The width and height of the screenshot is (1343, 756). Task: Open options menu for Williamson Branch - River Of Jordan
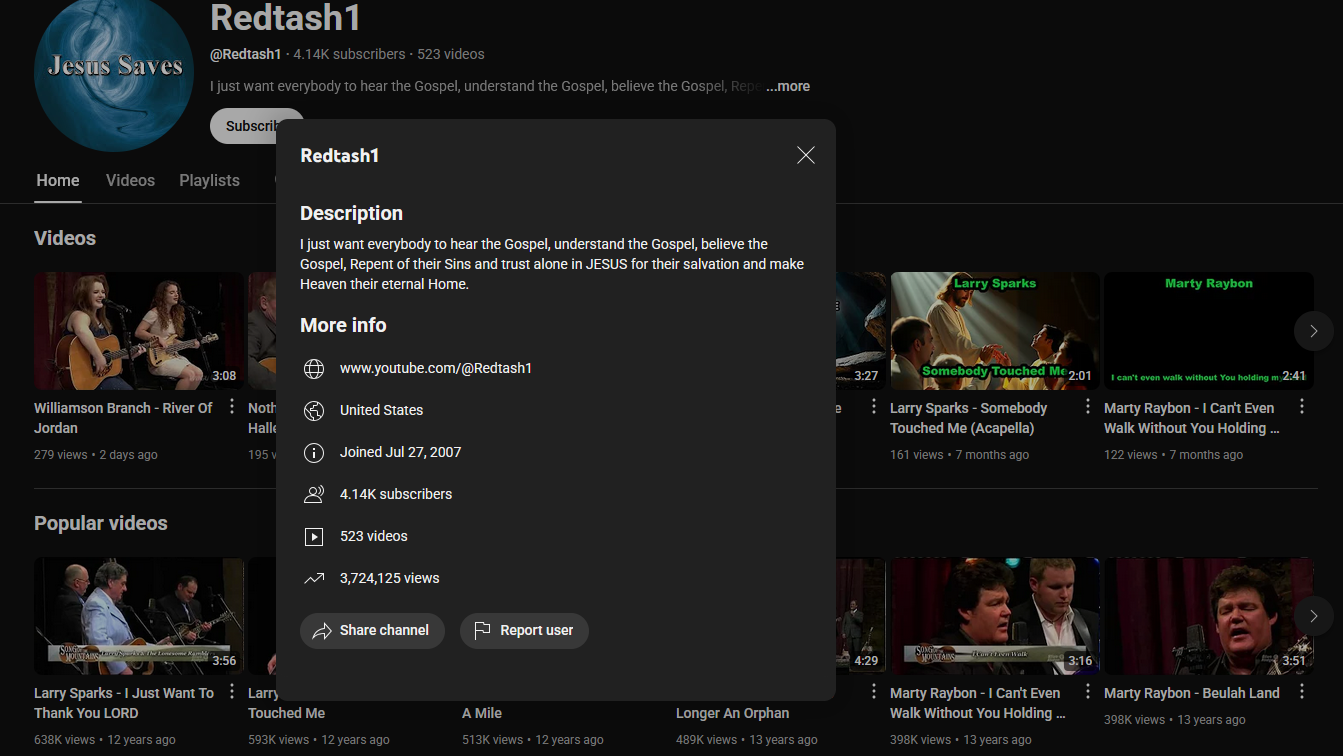point(232,407)
